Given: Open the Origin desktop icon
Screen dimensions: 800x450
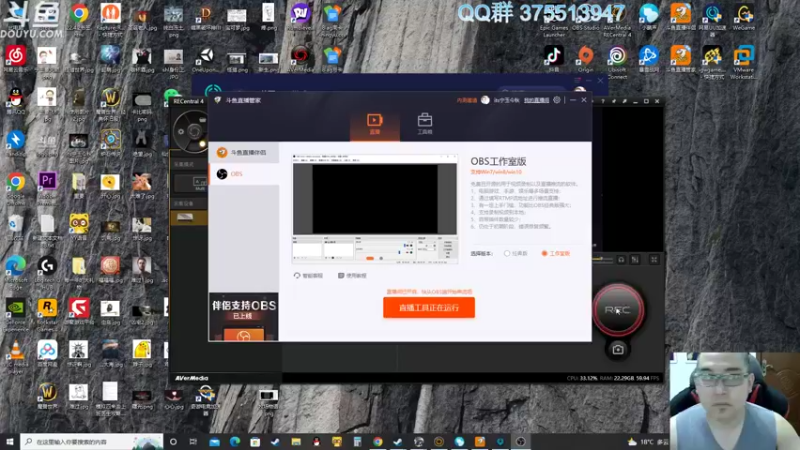Looking at the screenshot, I should (585, 58).
